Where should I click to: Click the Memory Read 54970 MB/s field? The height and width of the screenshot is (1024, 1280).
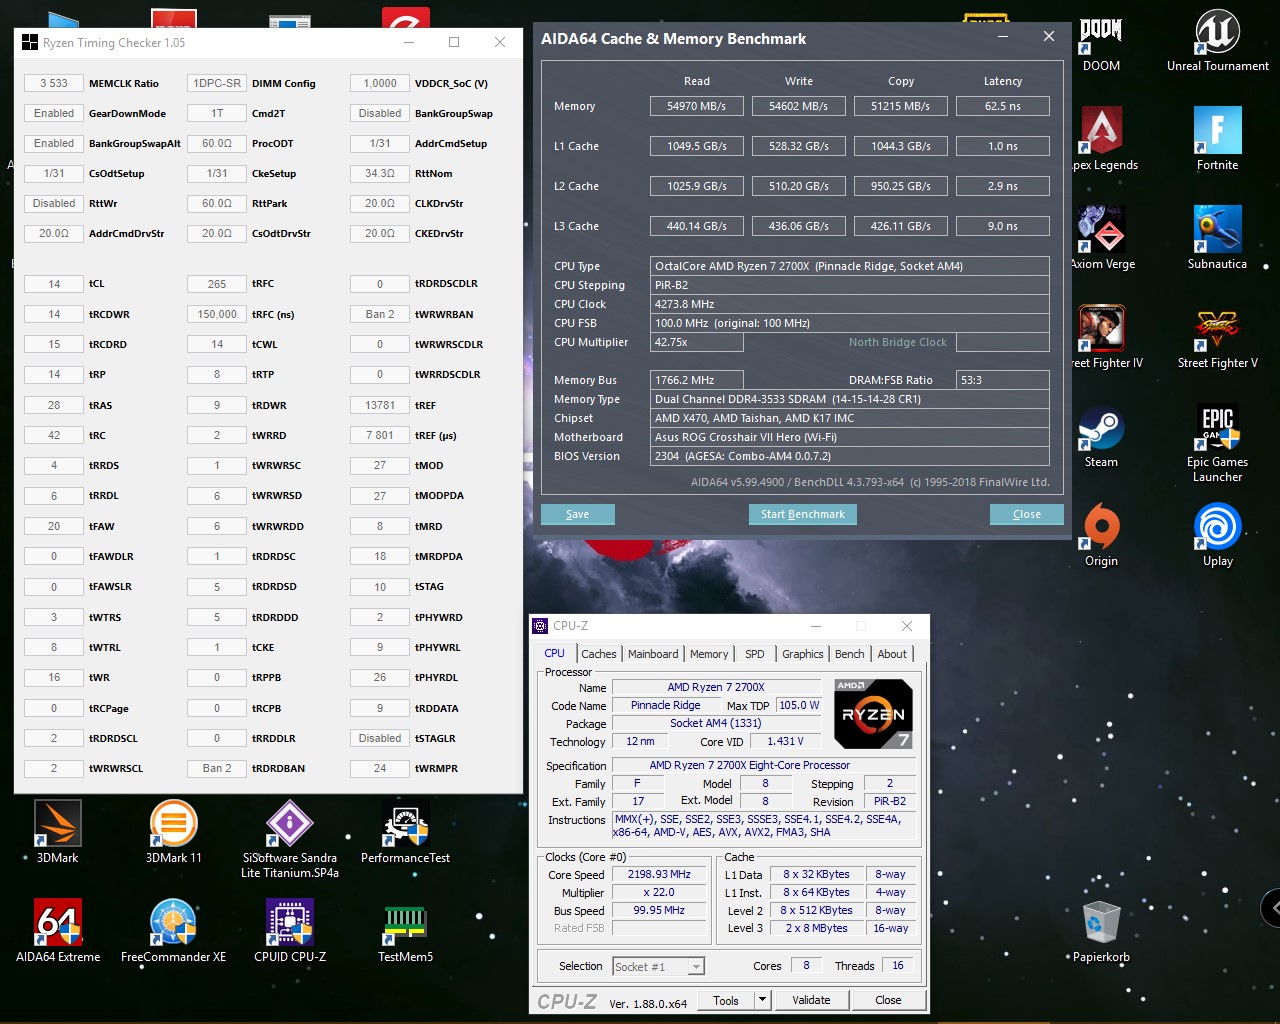tap(697, 106)
